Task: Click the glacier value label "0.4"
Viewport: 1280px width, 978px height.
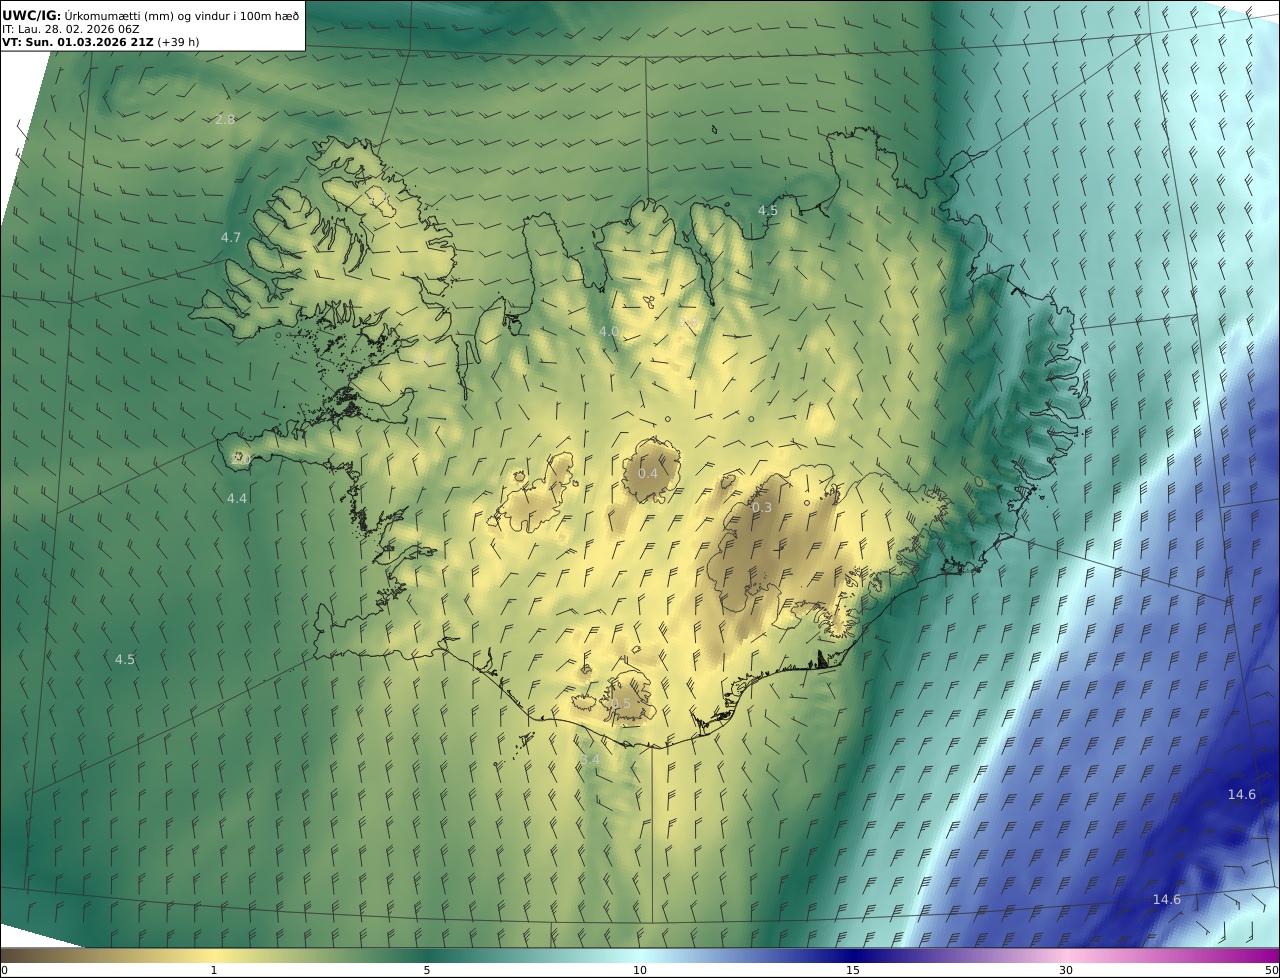Action: pyautogui.click(x=648, y=474)
